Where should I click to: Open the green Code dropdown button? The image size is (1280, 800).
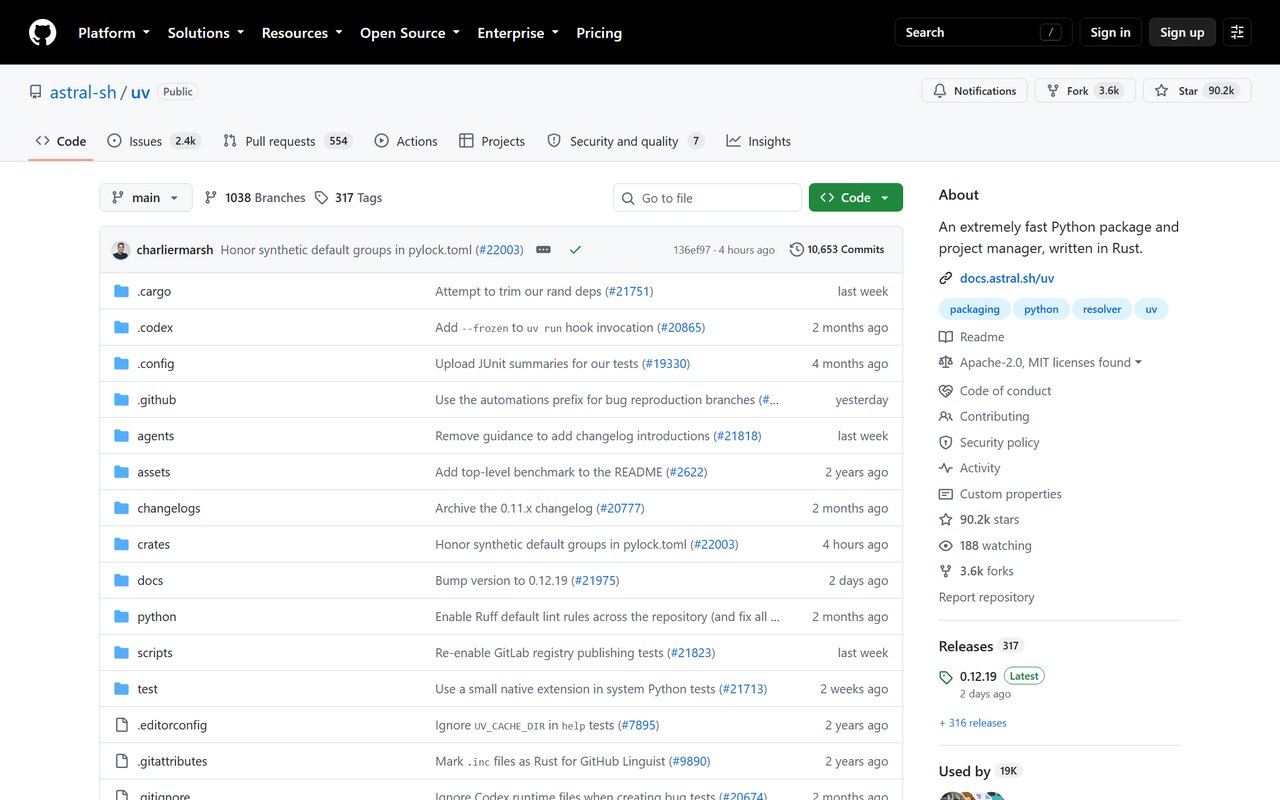coord(856,197)
